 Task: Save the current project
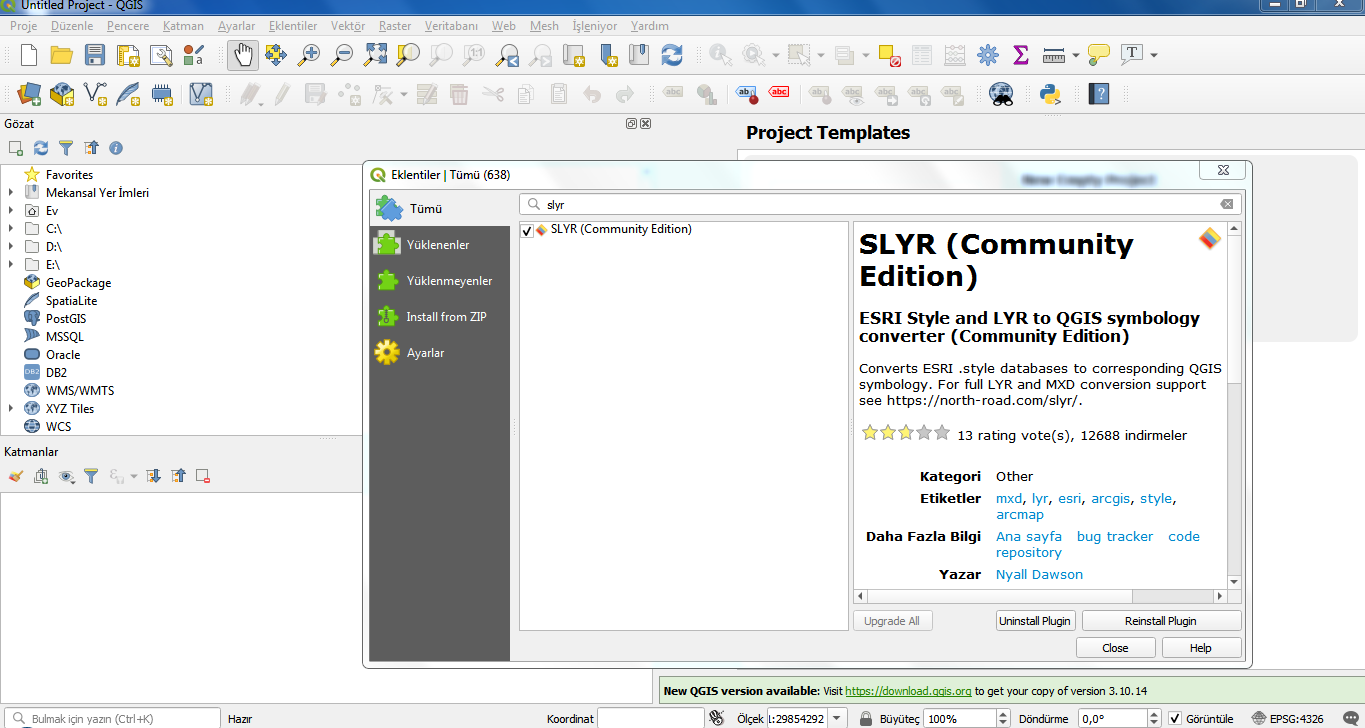point(95,55)
